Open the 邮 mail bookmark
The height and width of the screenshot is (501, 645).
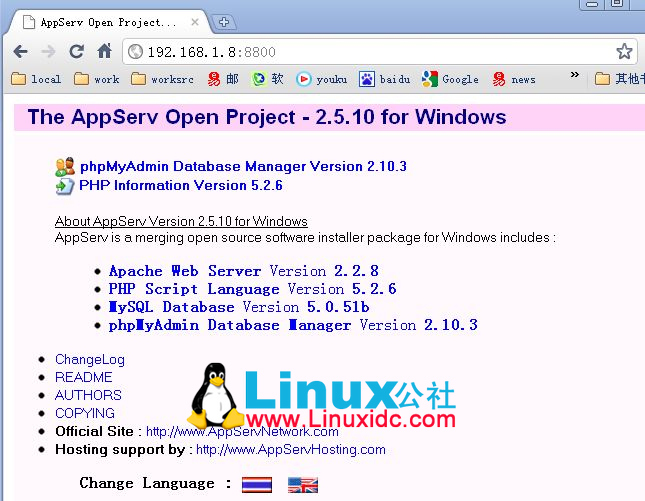click(223, 79)
